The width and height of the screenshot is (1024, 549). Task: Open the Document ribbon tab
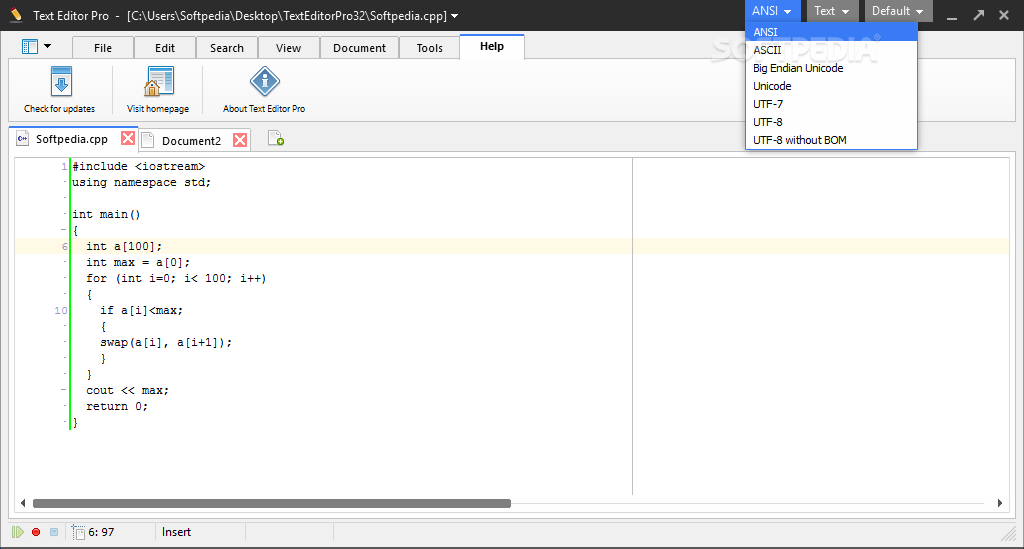pos(359,48)
